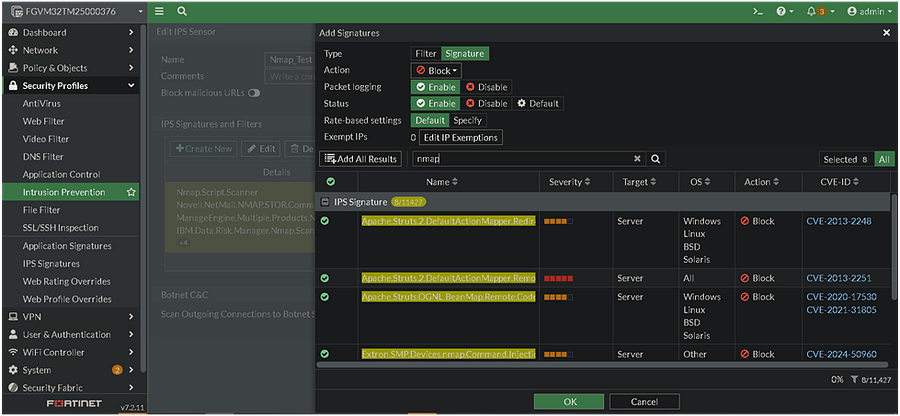
Task: Enable packet logging
Action: (x=436, y=87)
